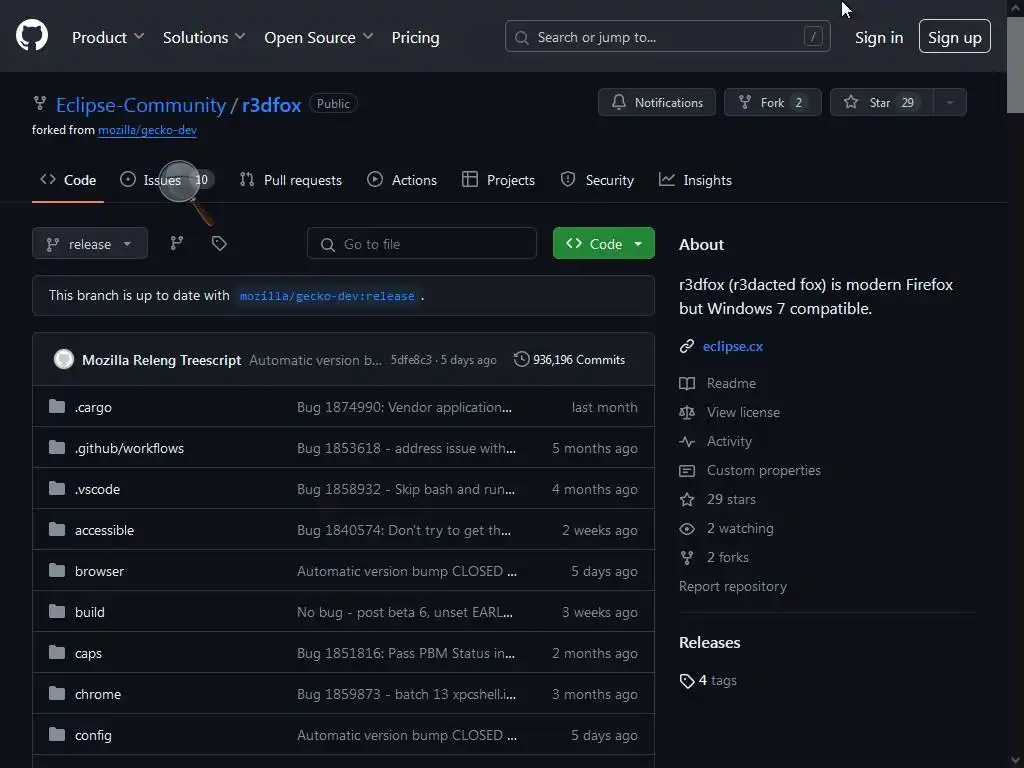Click the Fork button

coord(773,103)
